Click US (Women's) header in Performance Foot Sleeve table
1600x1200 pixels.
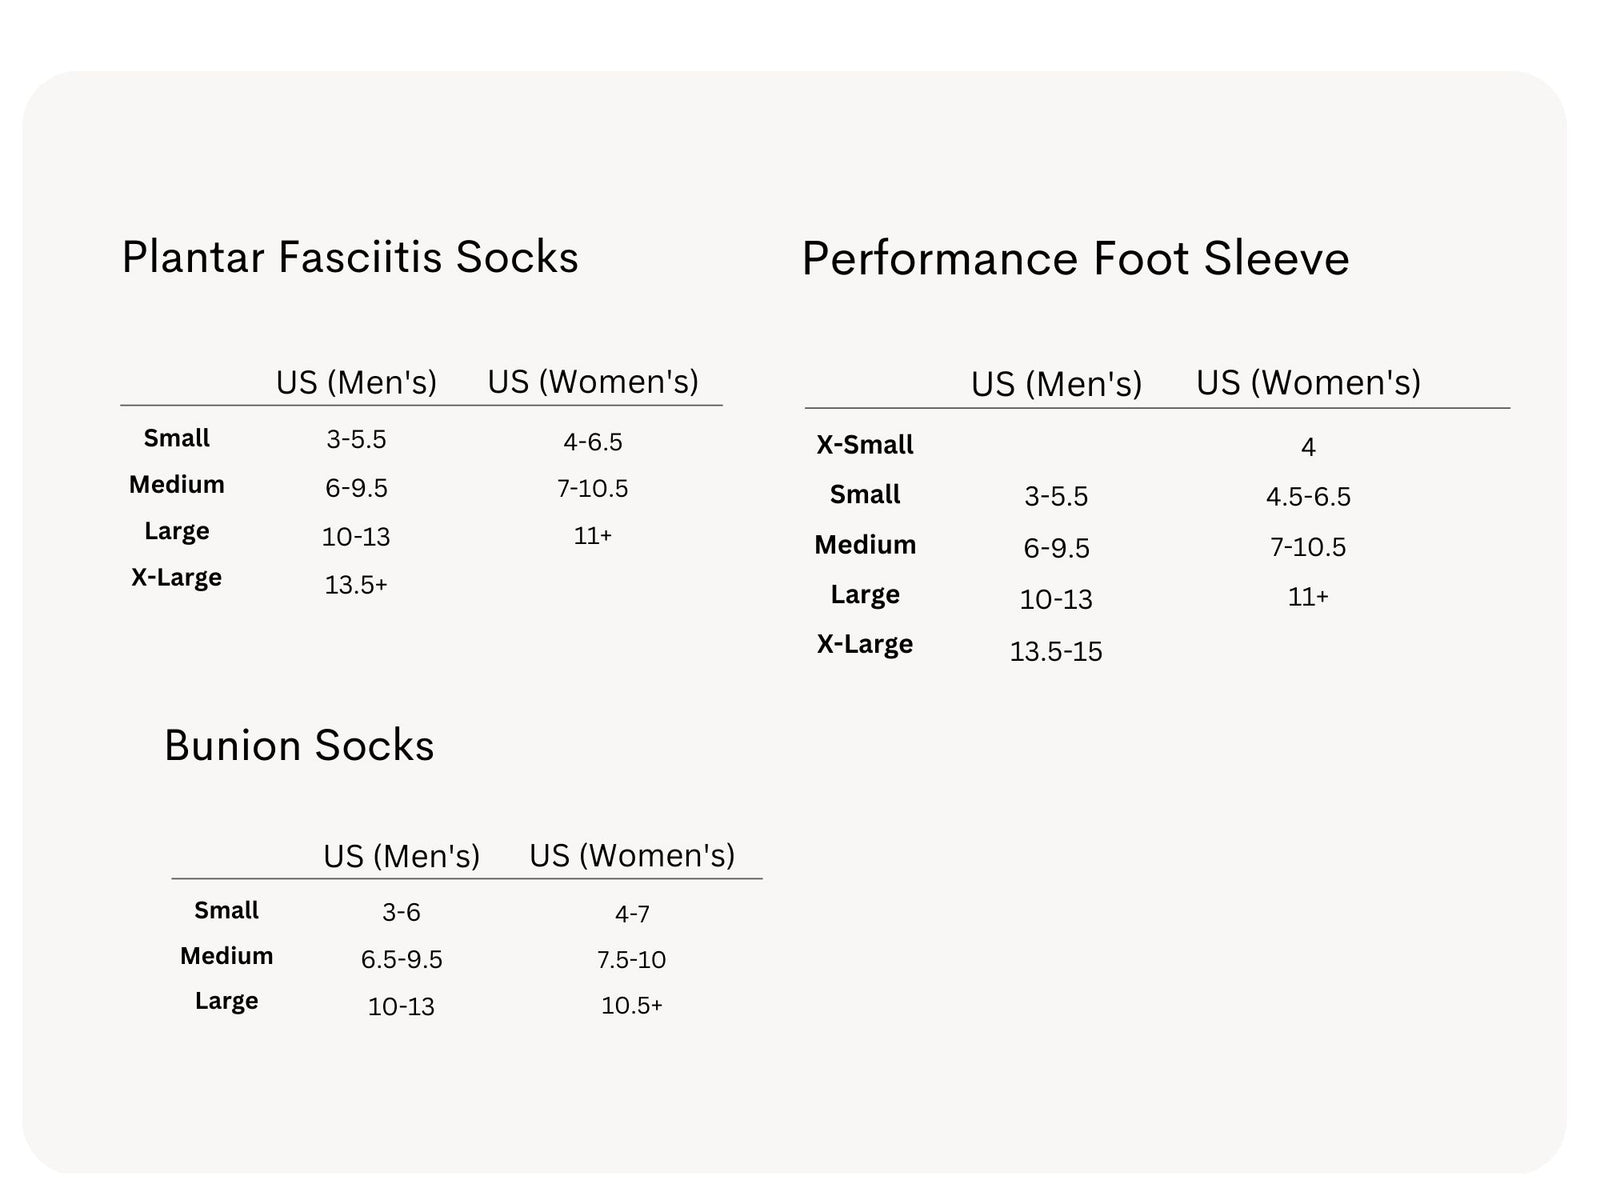click(x=1308, y=382)
